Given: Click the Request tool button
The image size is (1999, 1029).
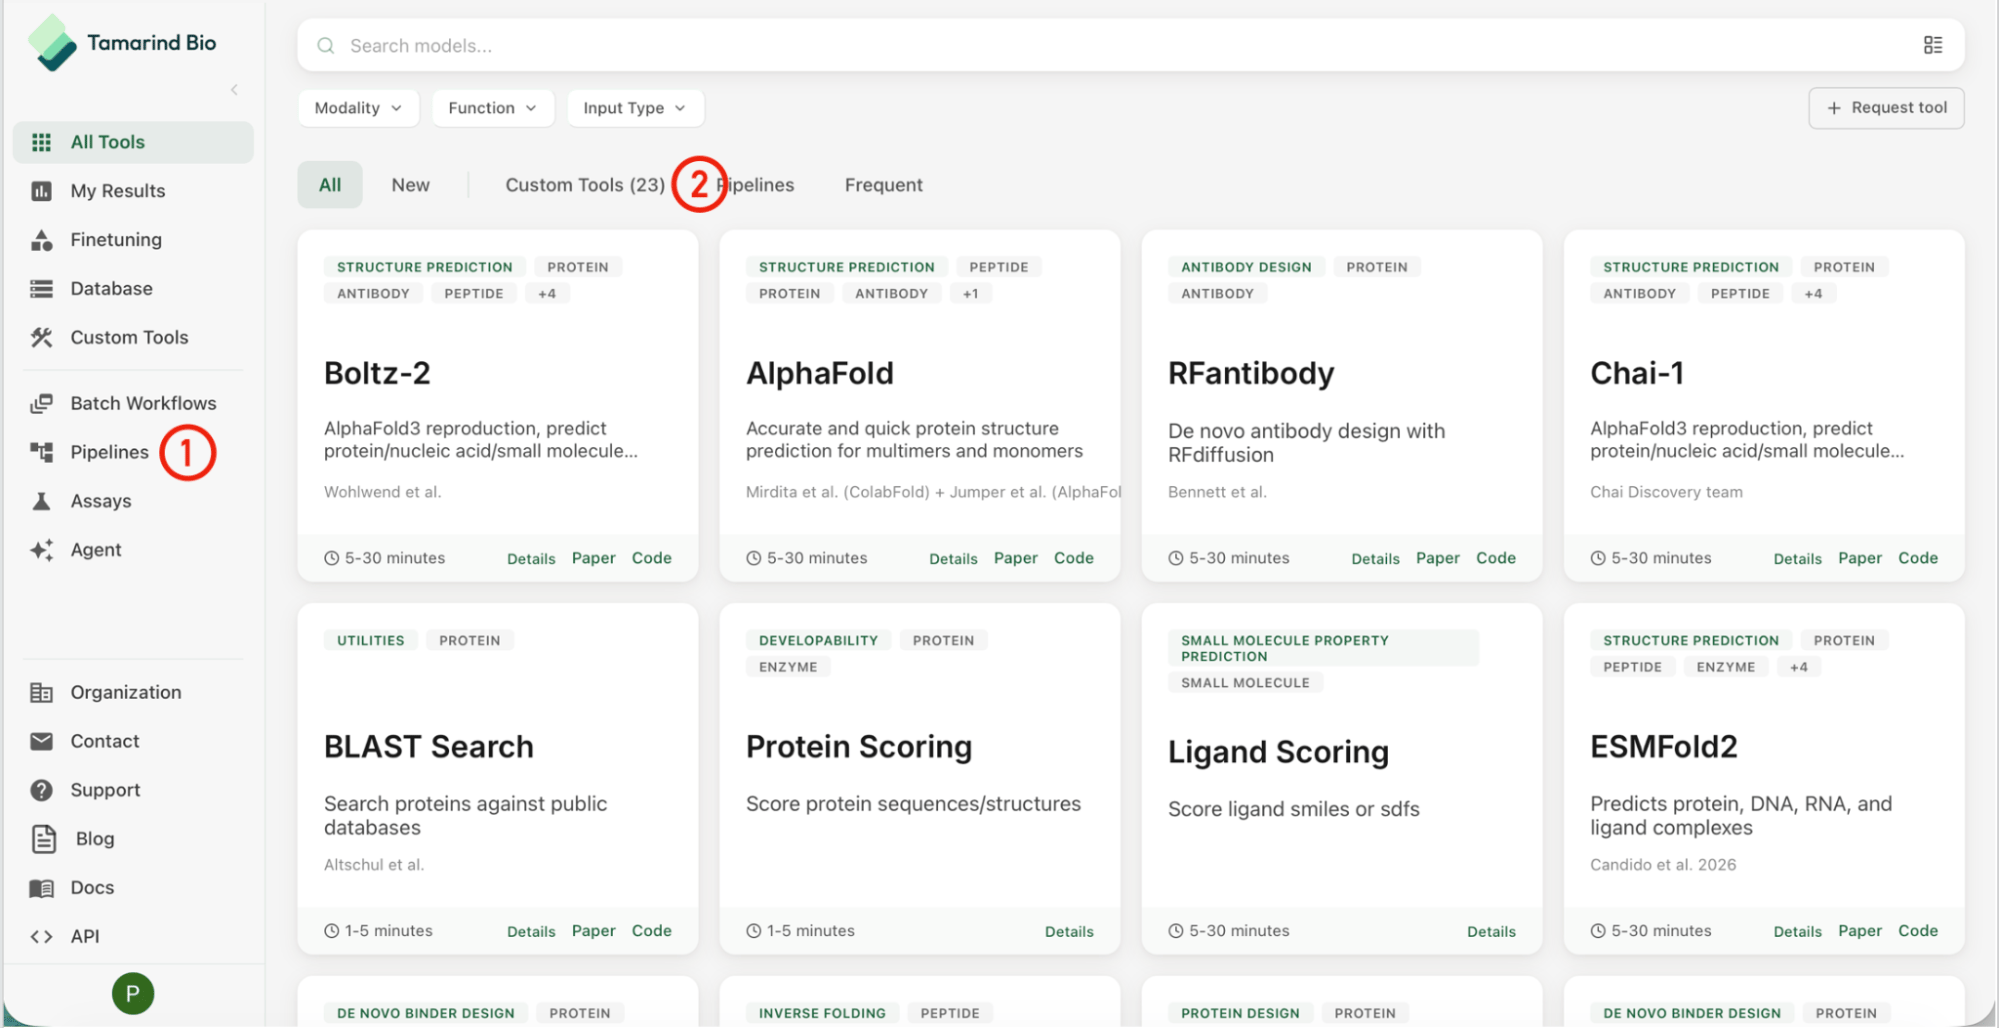Looking at the screenshot, I should click(x=1886, y=108).
